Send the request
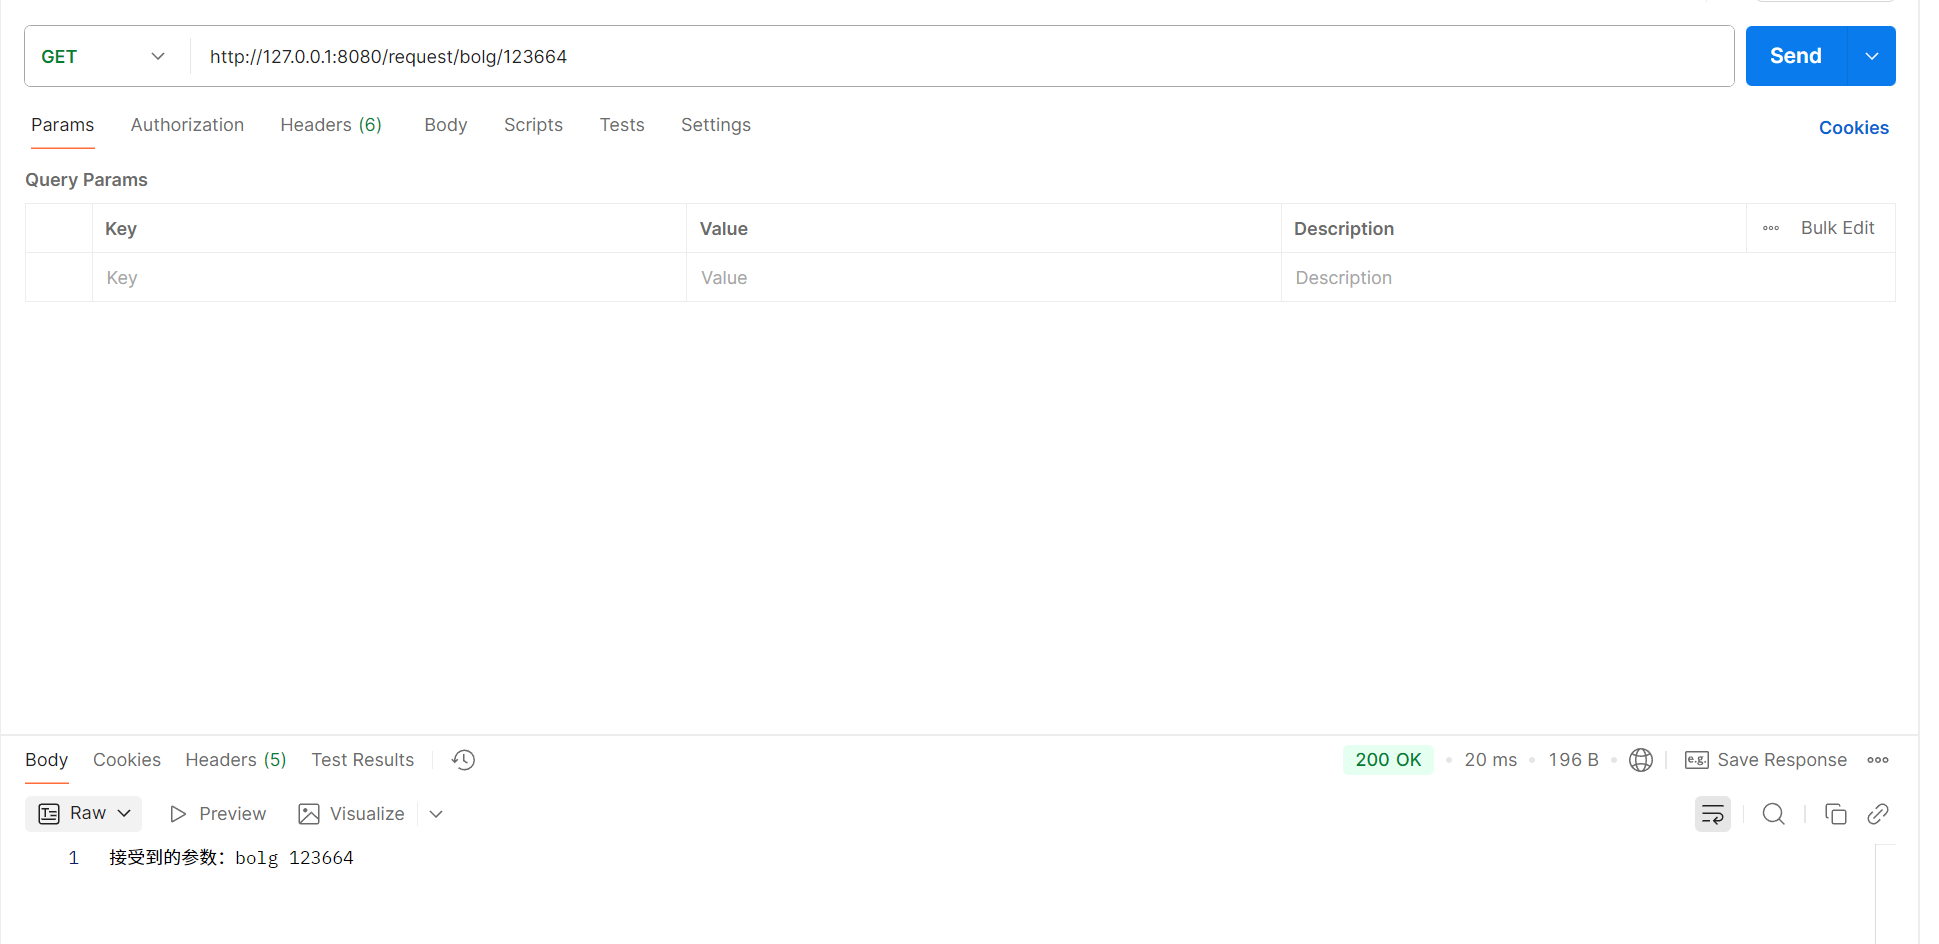Image resolution: width=1939 pixels, height=944 pixels. [x=1796, y=56]
